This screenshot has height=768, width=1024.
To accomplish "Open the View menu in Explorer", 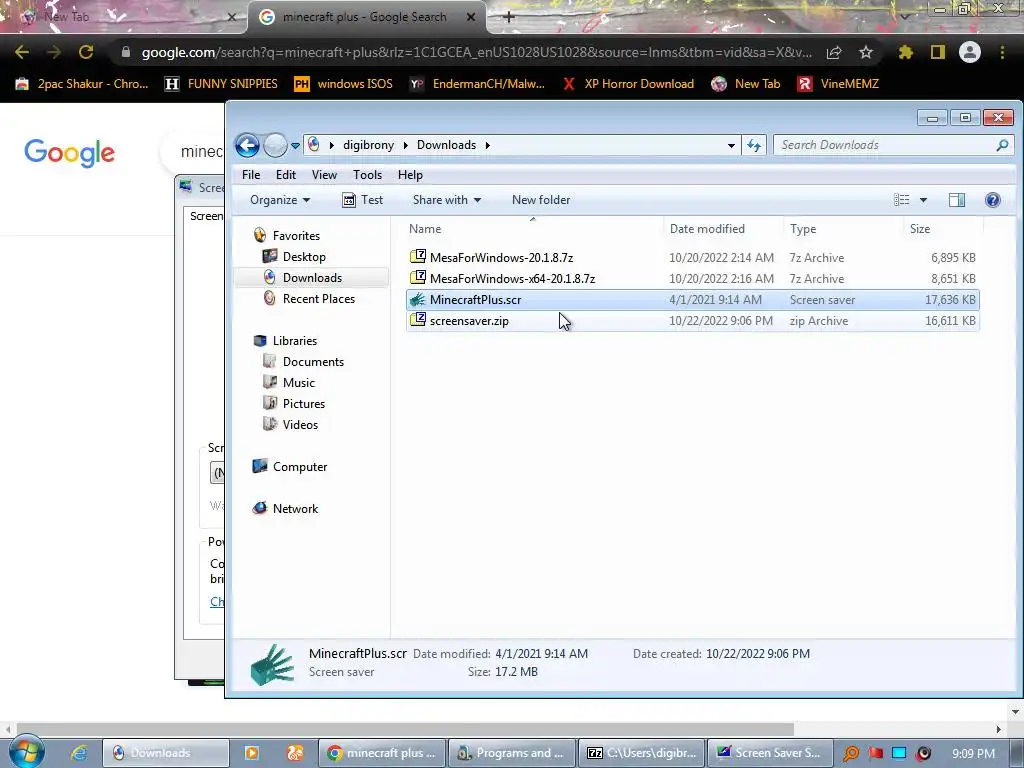I will [324, 175].
